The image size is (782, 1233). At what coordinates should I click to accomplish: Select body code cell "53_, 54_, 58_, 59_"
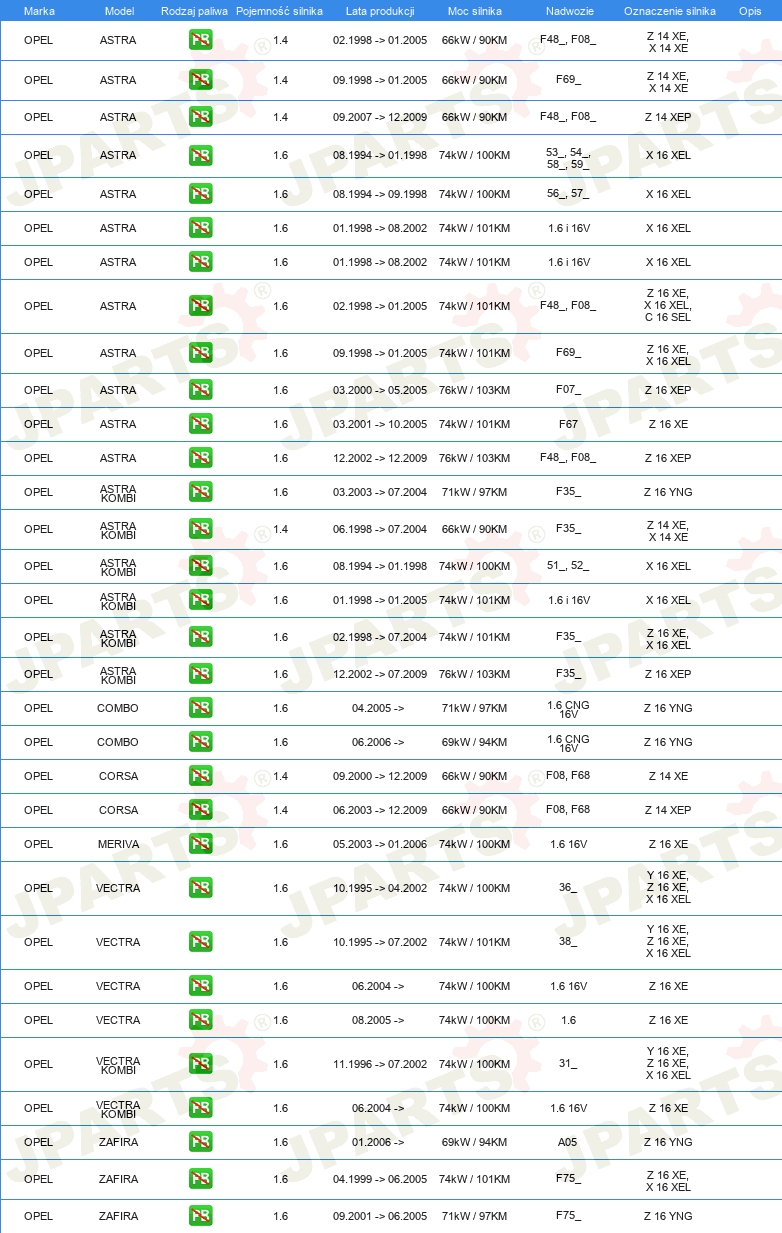(x=568, y=156)
